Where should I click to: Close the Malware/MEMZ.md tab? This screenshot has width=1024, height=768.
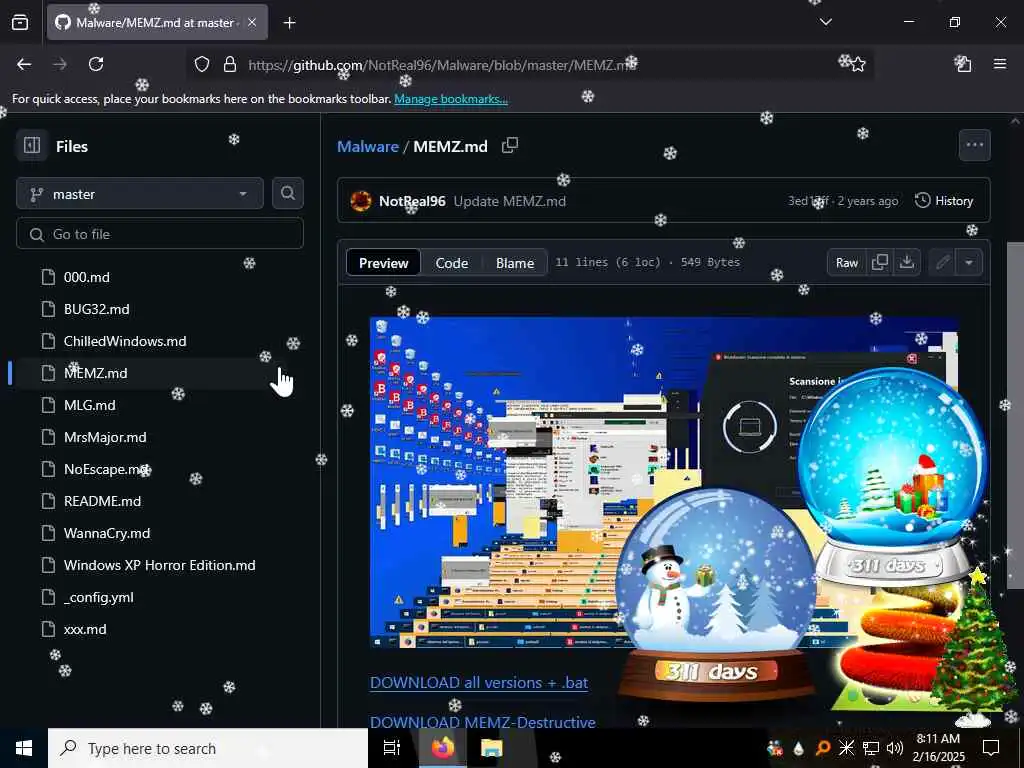(252, 22)
